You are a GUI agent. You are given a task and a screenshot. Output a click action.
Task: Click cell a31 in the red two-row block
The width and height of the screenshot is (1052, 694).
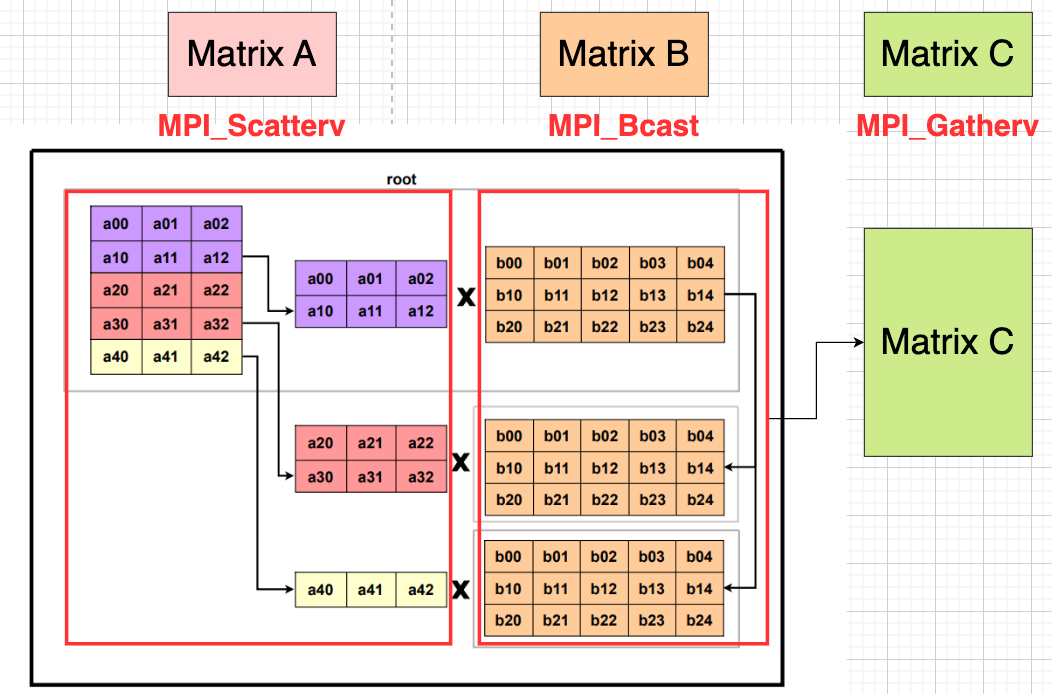point(370,477)
